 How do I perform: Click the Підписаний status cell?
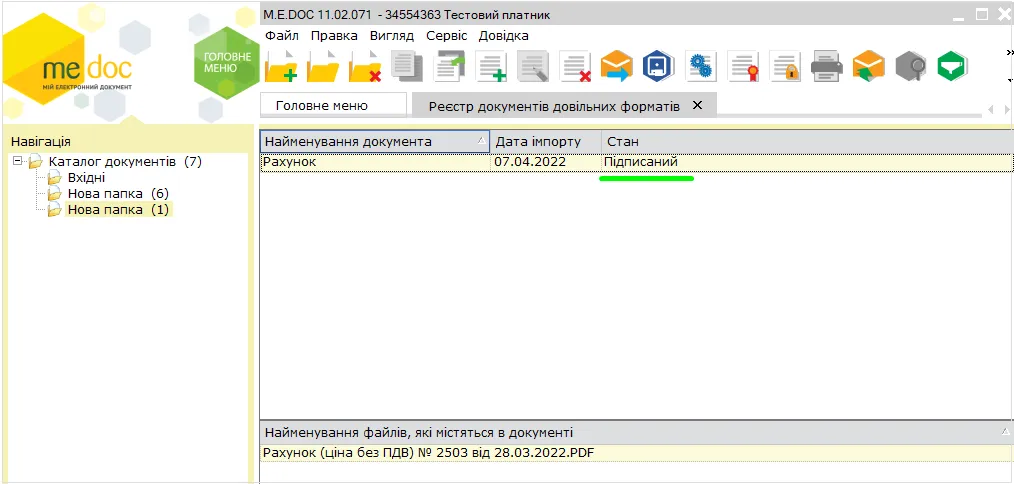pyautogui.click(x=641, y=162)
